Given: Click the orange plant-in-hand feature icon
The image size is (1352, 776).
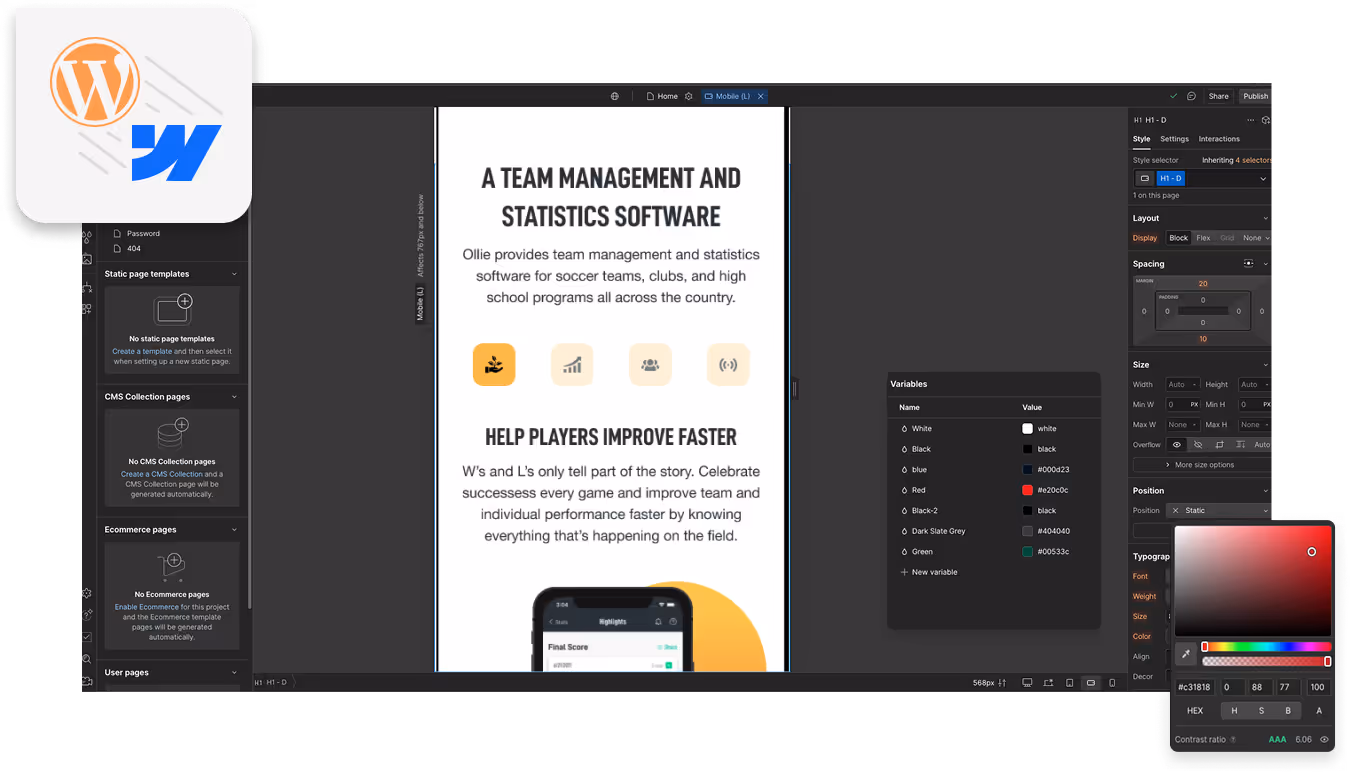Looking at the screenshot, I should click(x=494, y=365).
